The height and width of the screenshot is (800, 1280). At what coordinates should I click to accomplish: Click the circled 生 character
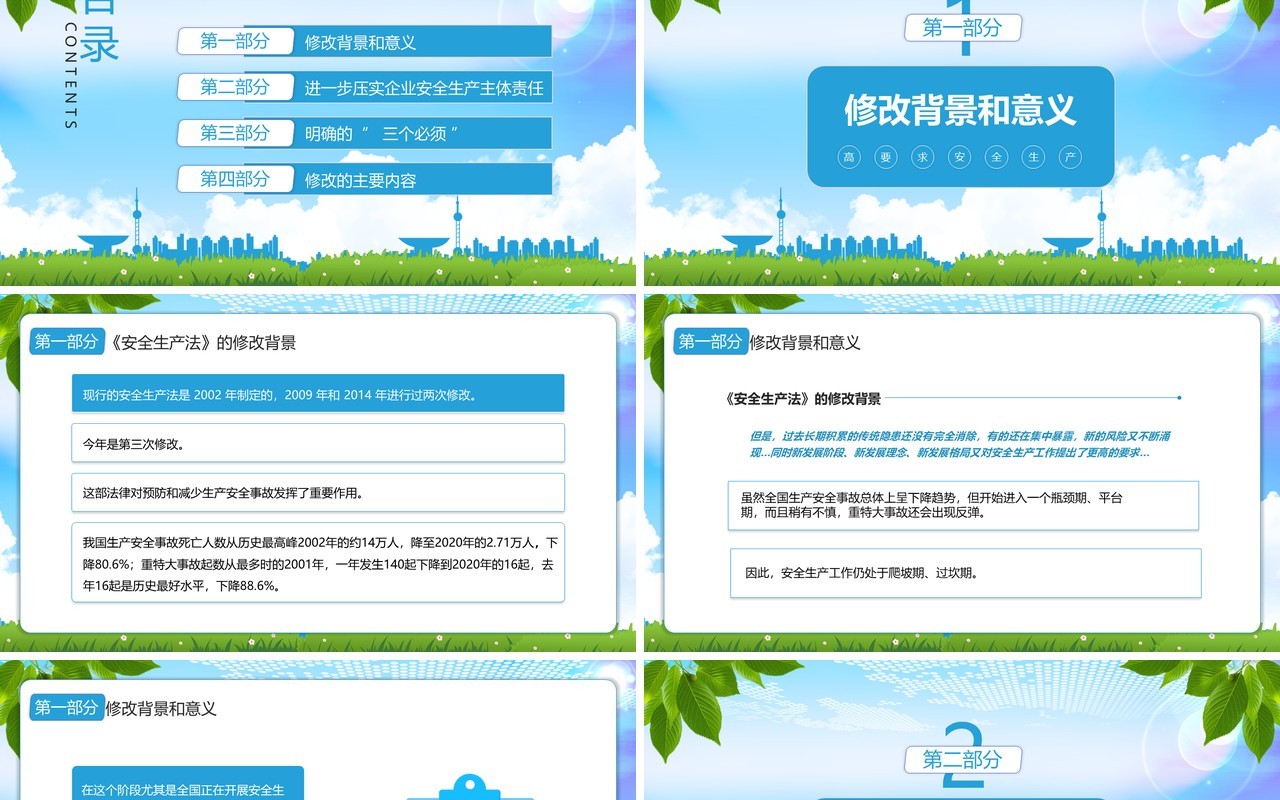(1033, 157)
